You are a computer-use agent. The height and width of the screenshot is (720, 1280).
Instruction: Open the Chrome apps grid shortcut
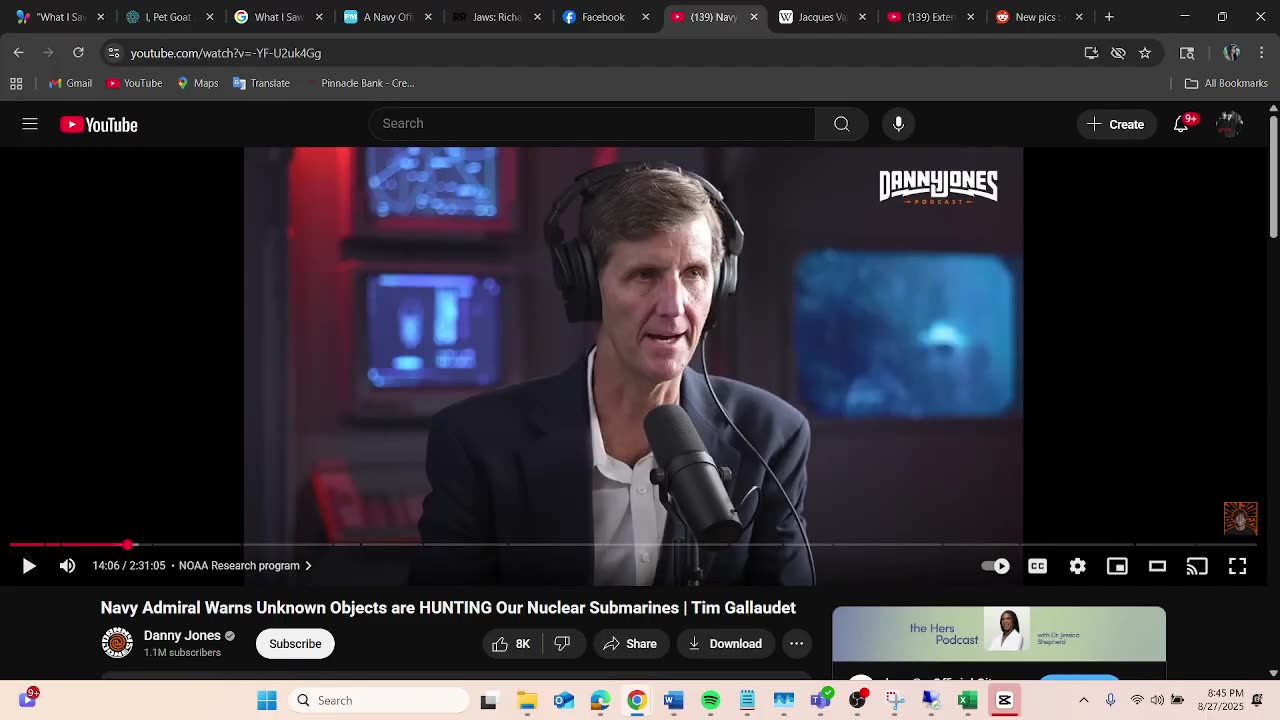tap(16, 83)
